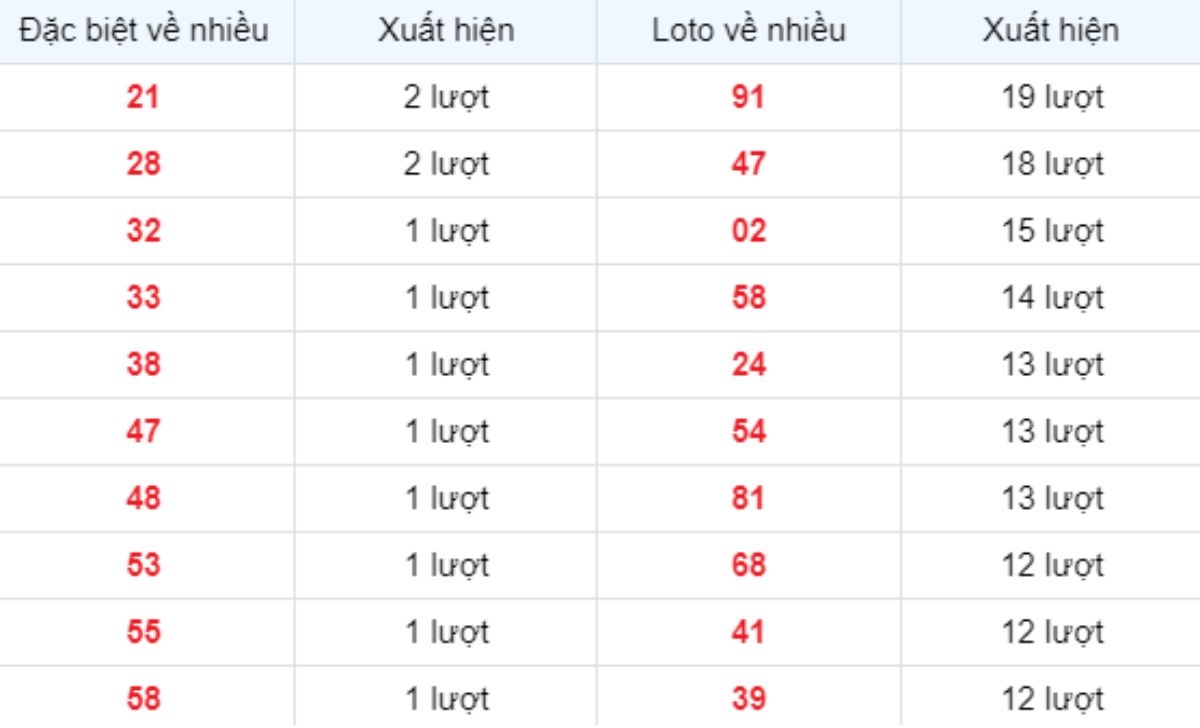
Task: Click the red number 33
Action: pyautogui.click(x=143, y=298)
